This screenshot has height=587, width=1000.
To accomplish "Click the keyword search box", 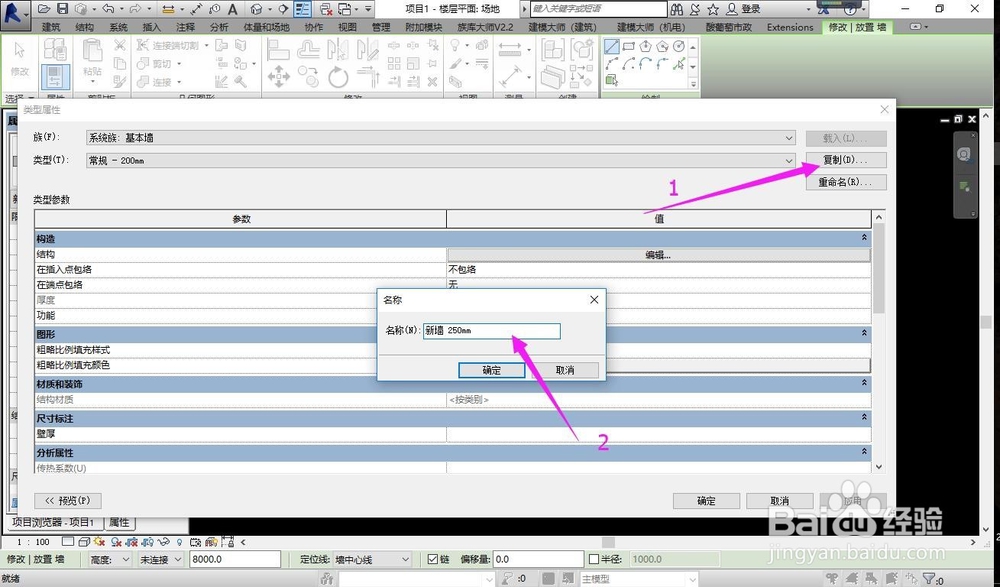I will point(598,9).
